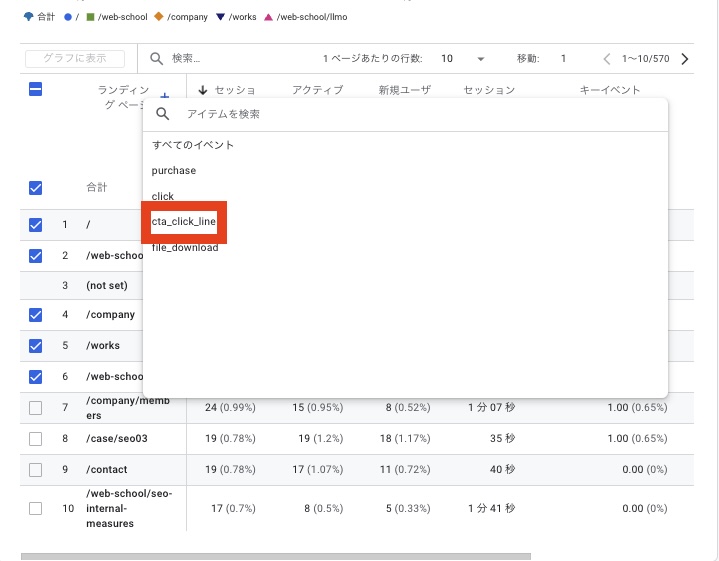
Task: Click the /works row label
Action: tap(103, 345)
